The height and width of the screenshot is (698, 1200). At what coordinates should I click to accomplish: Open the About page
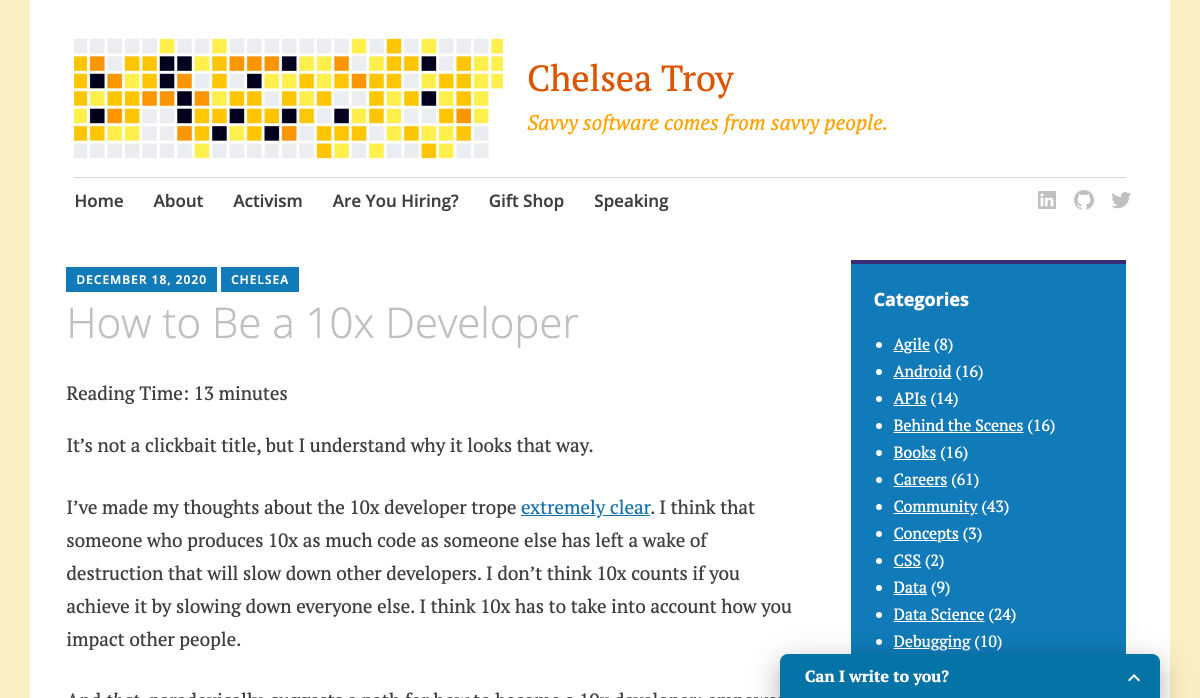[178, 201]
